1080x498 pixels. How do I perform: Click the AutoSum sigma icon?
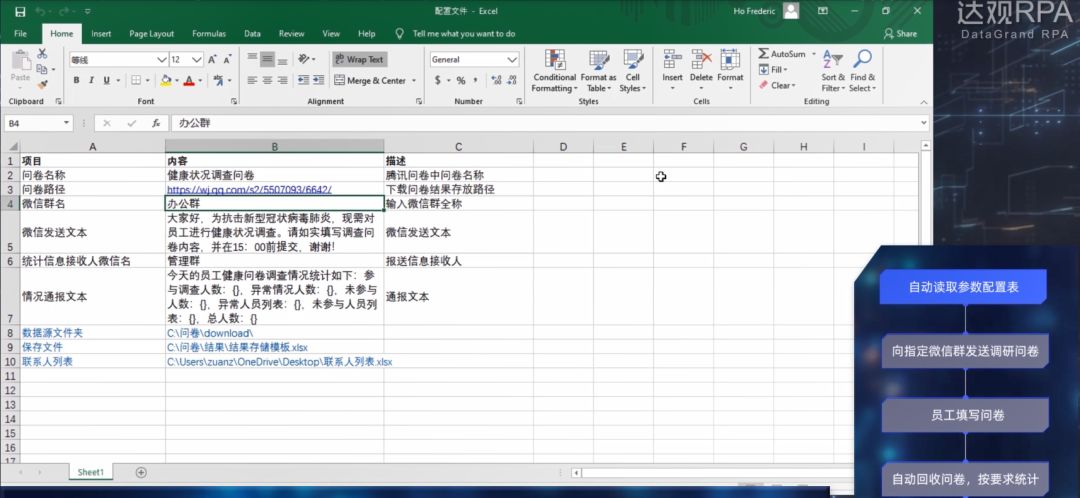coord(763,54)
